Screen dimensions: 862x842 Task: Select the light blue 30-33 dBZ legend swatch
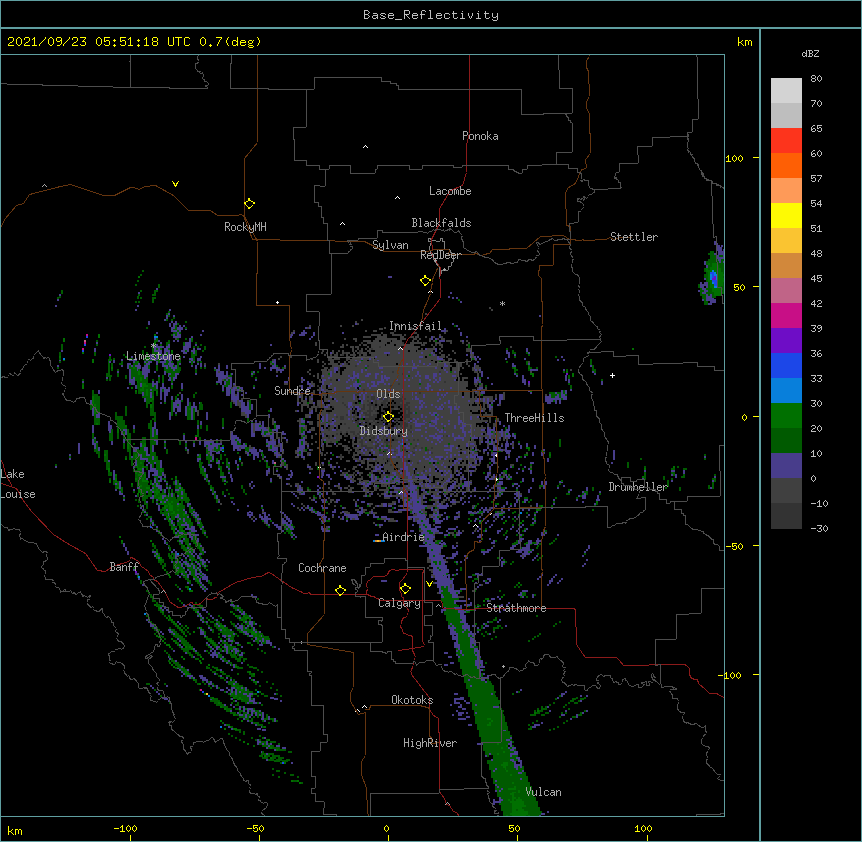pos(786,391)
